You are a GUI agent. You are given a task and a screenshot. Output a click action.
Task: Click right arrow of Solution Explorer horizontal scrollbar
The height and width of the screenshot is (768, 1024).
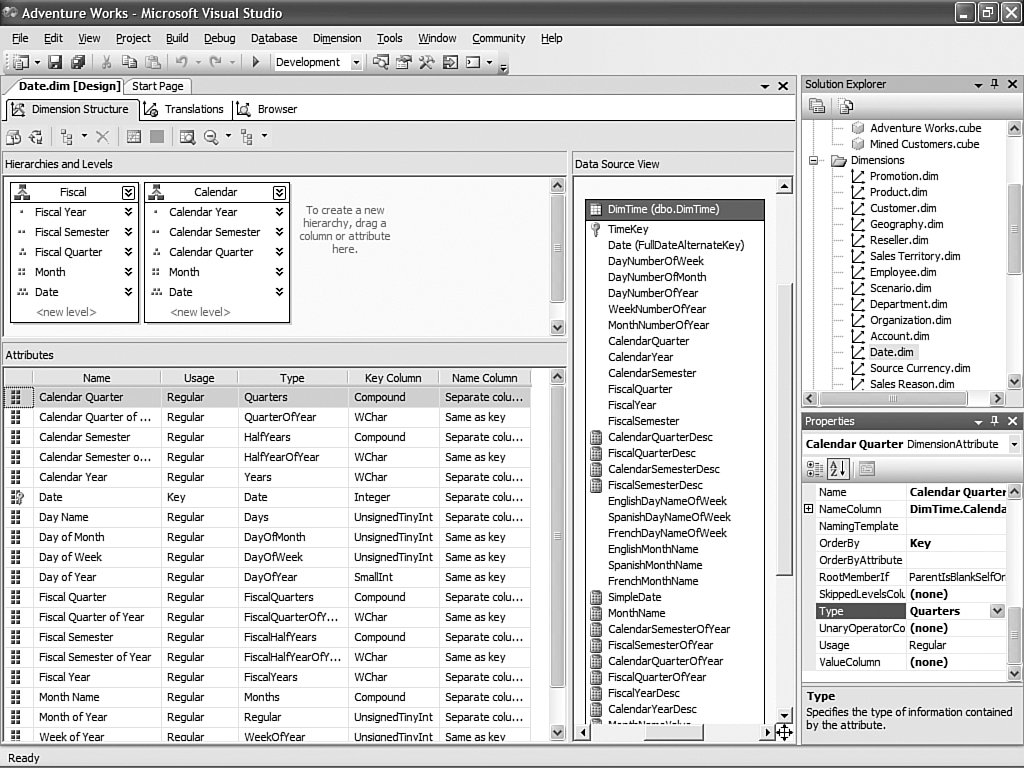pyautogui.click(x=997, y=398)
